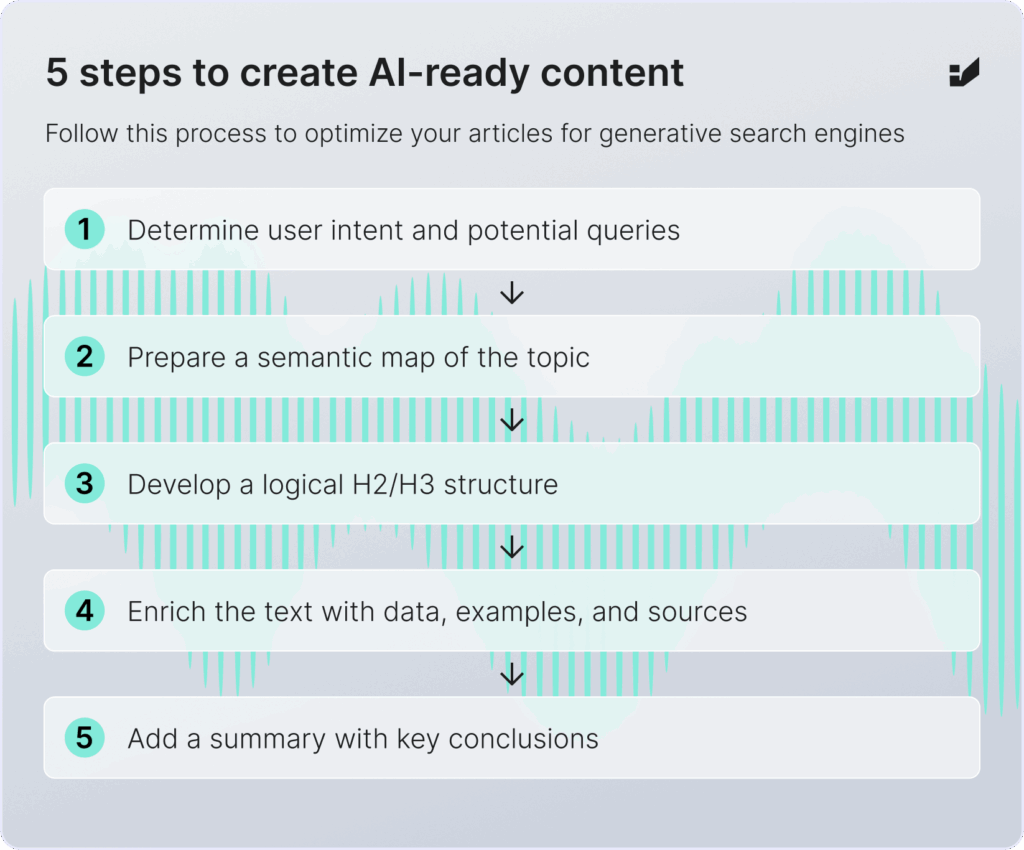This screenshot has height=850, width=1024.
Task: Click empty right end of step 5 card
Action: [x=900, y=738]
